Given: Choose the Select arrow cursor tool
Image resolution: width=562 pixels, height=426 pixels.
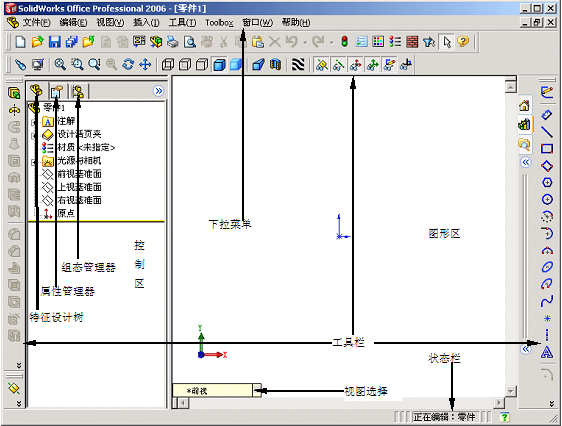Looking at the screenshot, I should 447,42.
